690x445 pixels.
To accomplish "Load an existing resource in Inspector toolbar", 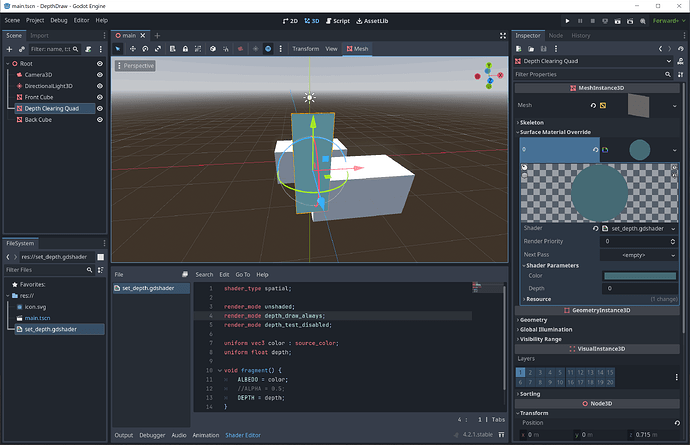I will 531,49.
